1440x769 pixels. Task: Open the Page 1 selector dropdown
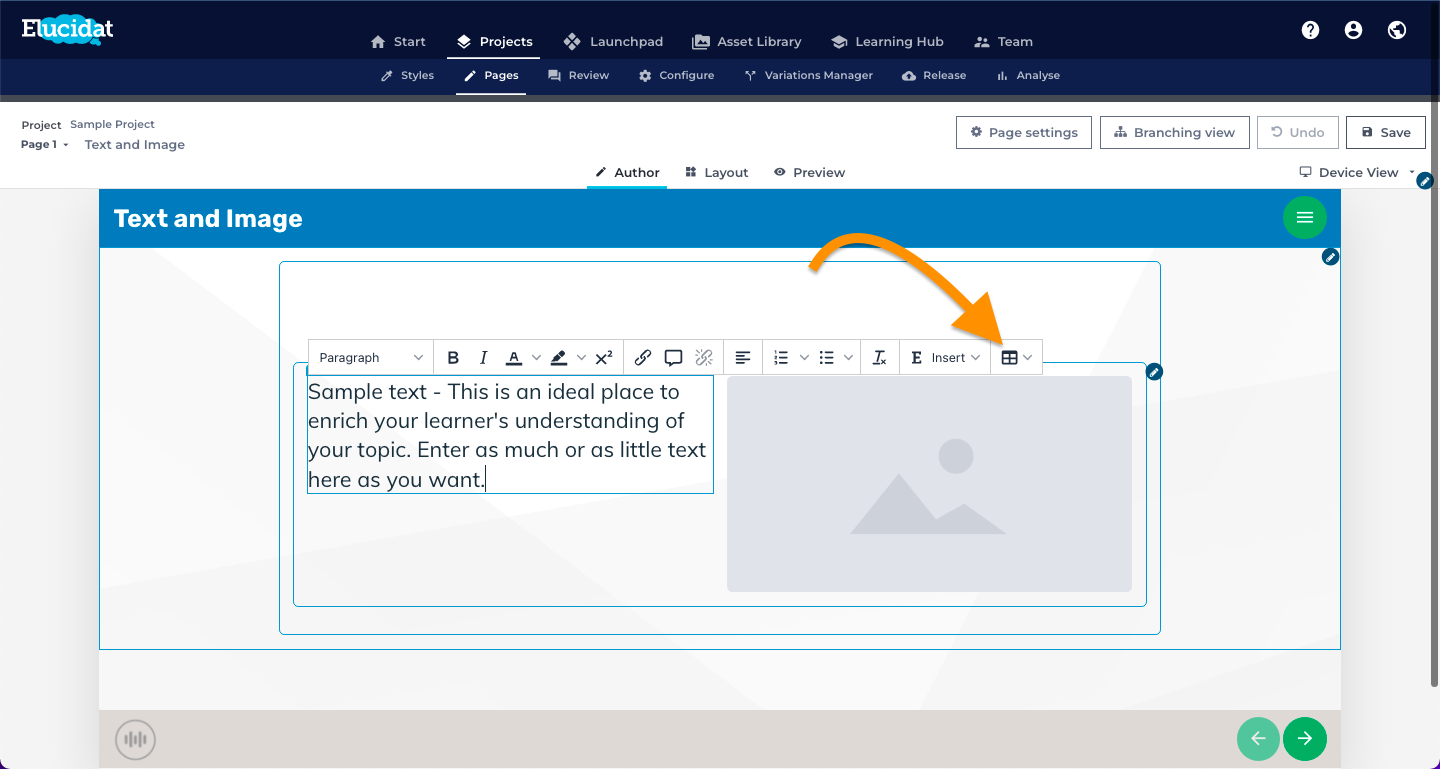pos(45,144)
